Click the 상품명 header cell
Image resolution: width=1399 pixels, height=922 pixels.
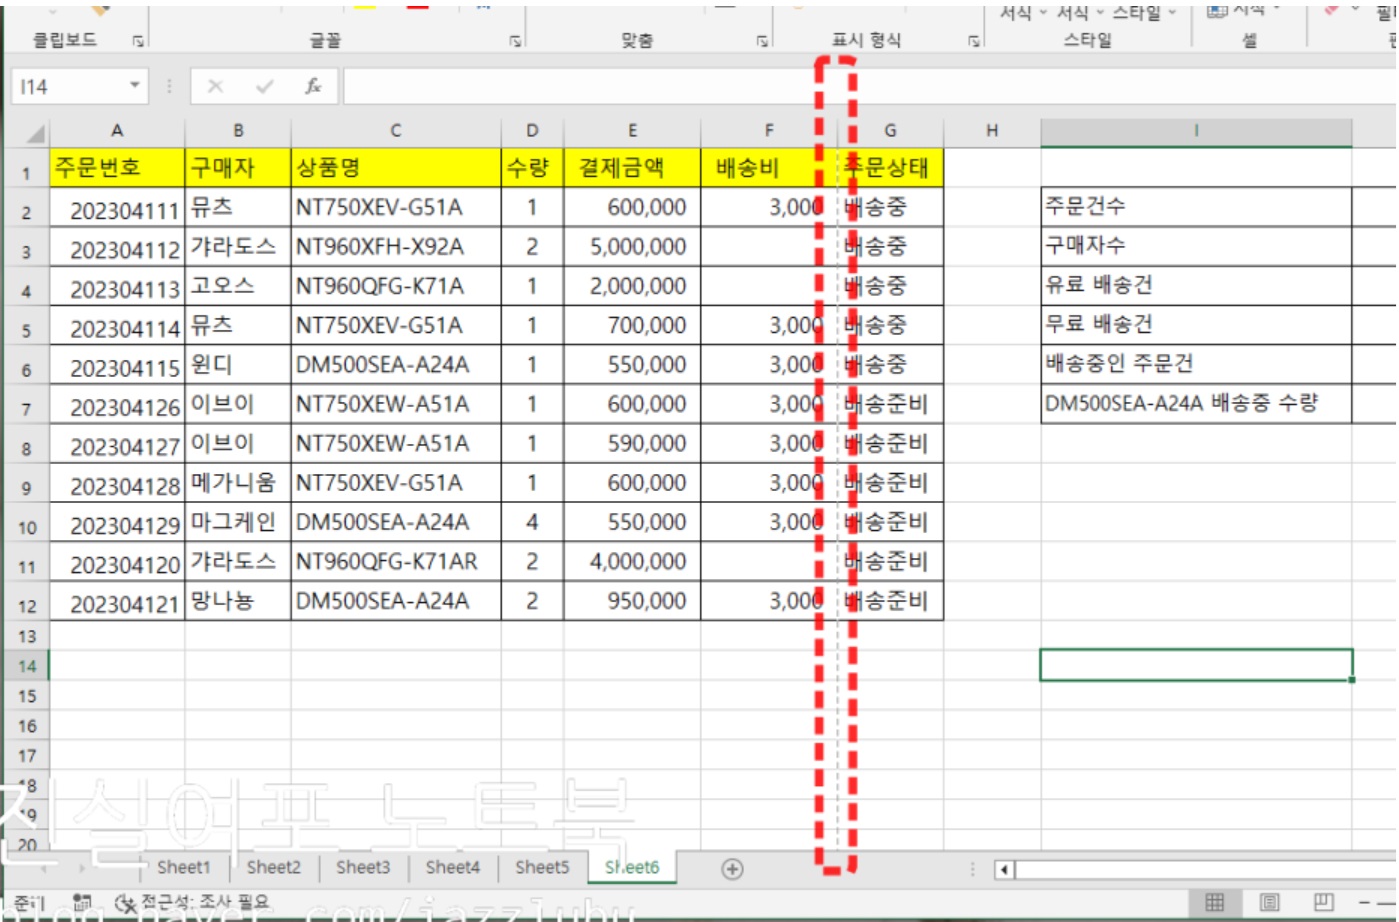coord(396,167)
